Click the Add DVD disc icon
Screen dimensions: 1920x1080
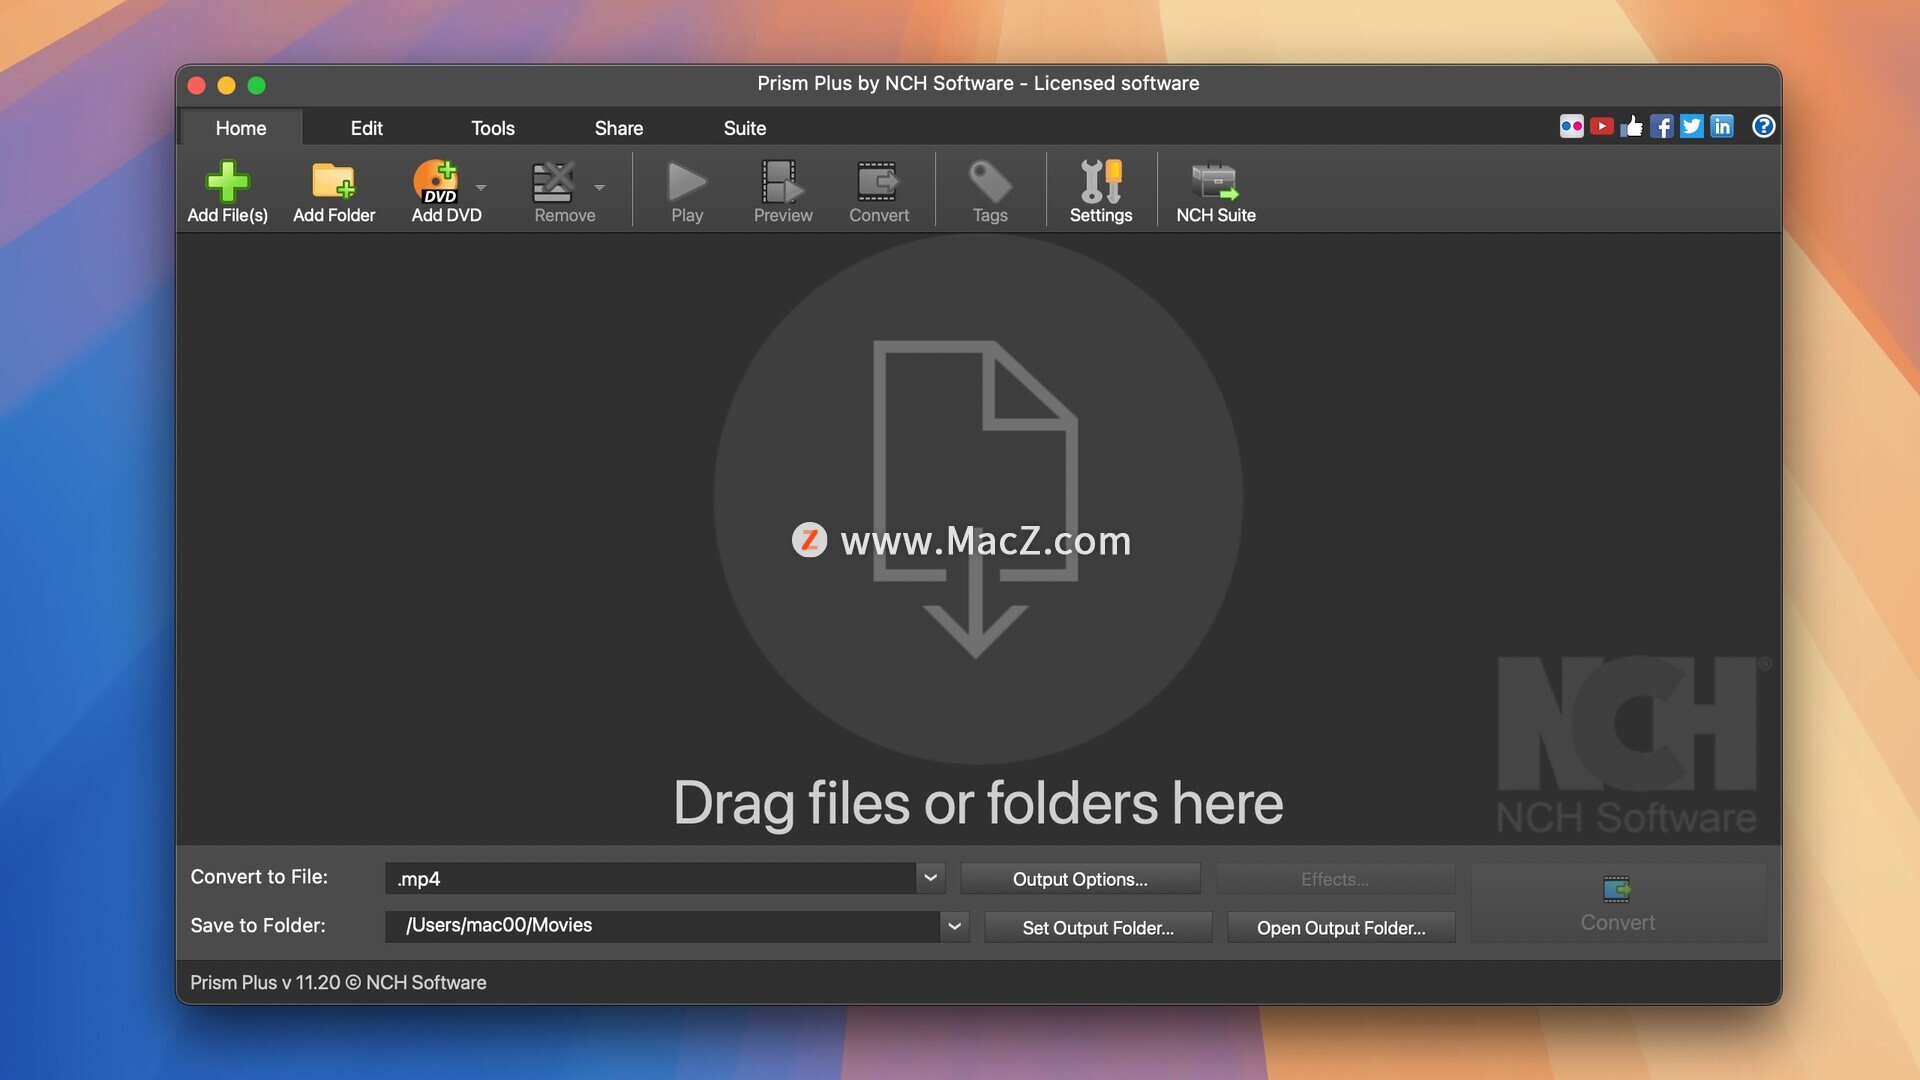point(436,181)
